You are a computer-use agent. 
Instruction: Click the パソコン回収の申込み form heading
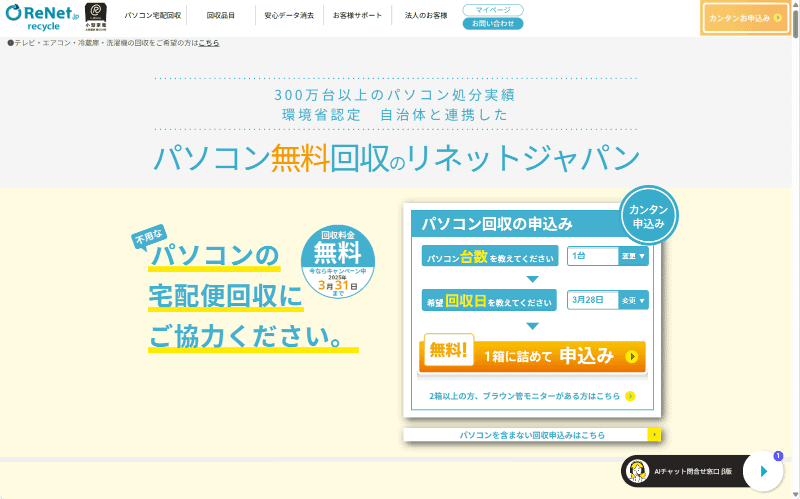(x=497, y=223)
